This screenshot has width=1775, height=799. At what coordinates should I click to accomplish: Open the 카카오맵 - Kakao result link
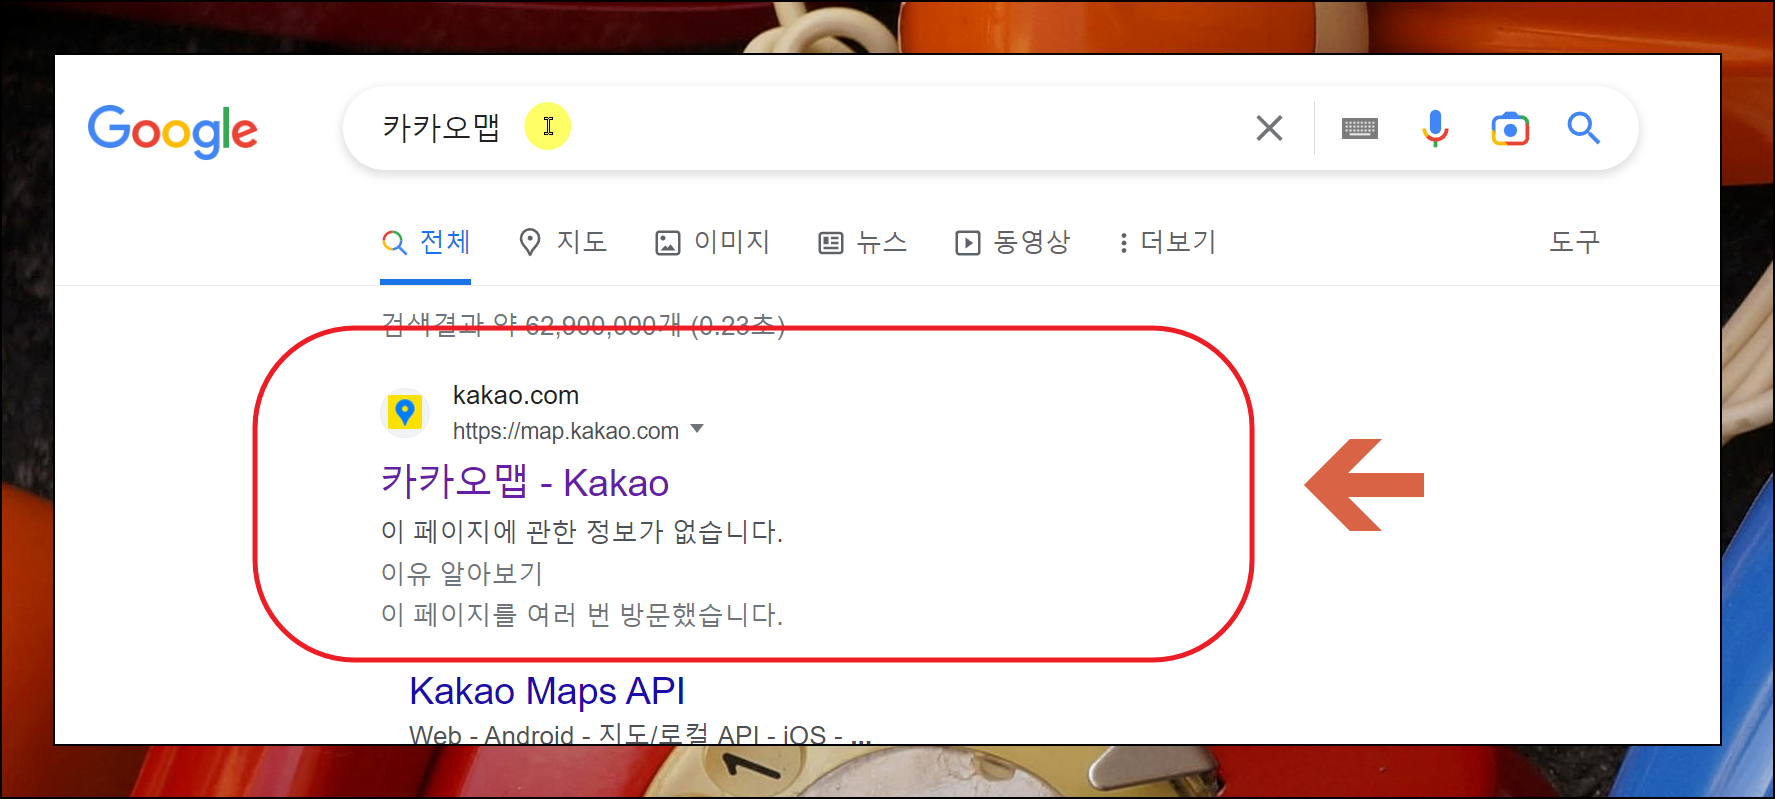point(525,482)
